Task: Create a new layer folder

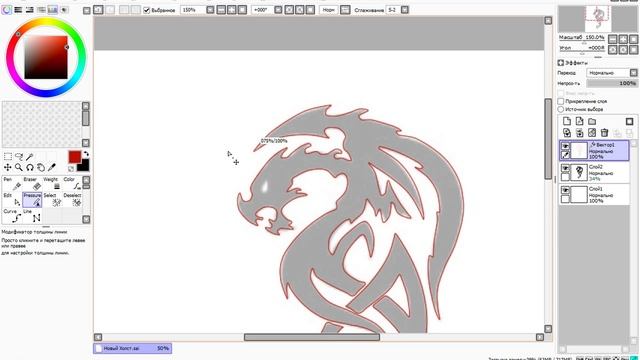Action: 592,121
